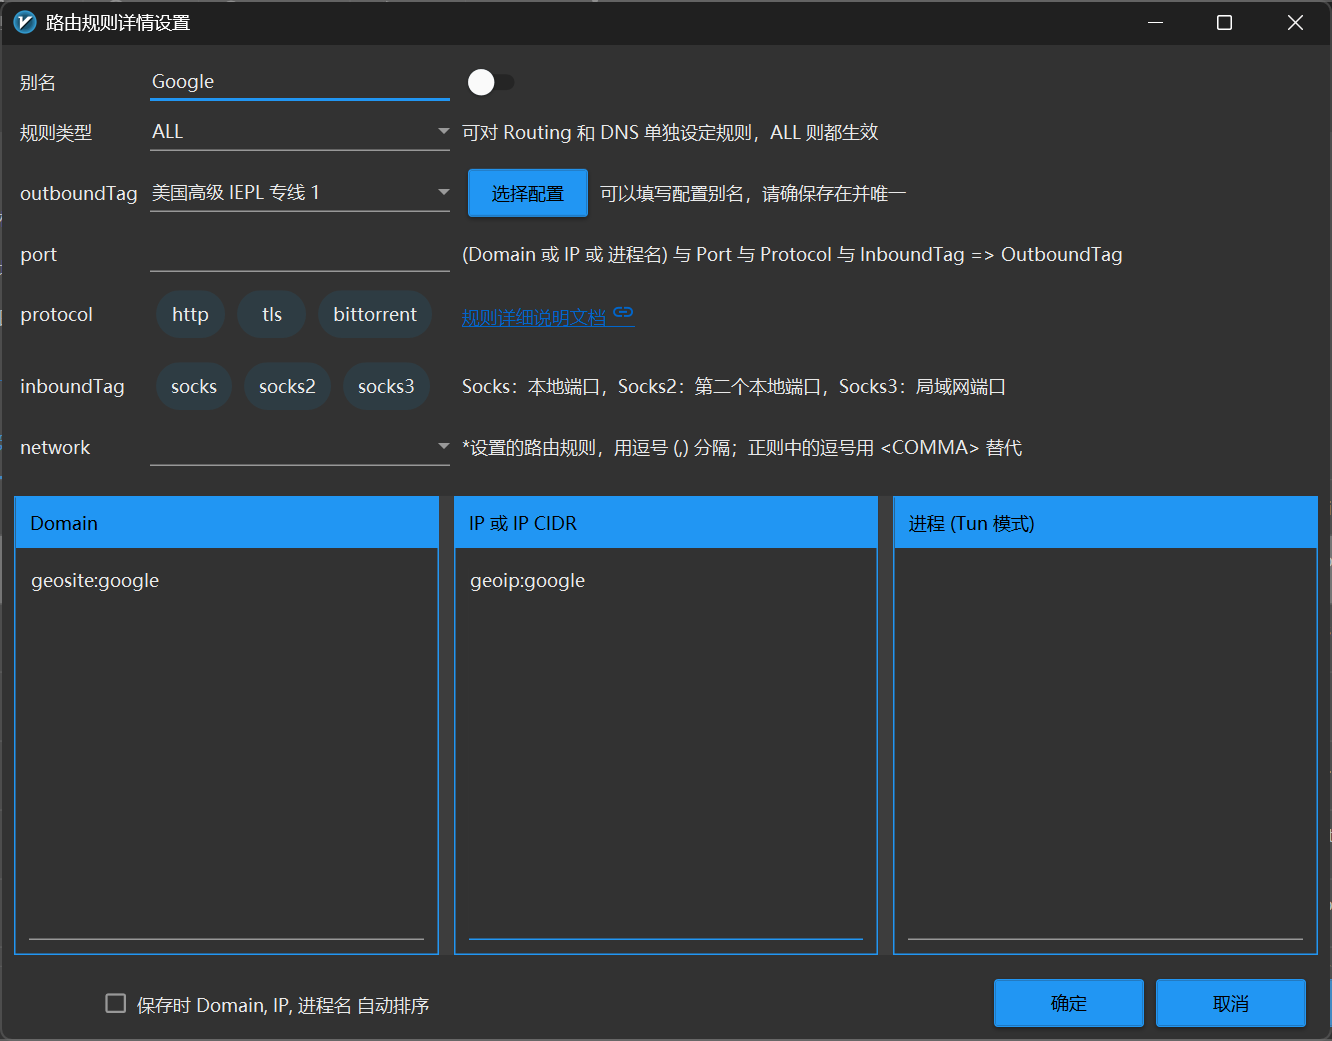Click the 别名 label
This screenshot has width=1332, height=1041.
point(38,82)
